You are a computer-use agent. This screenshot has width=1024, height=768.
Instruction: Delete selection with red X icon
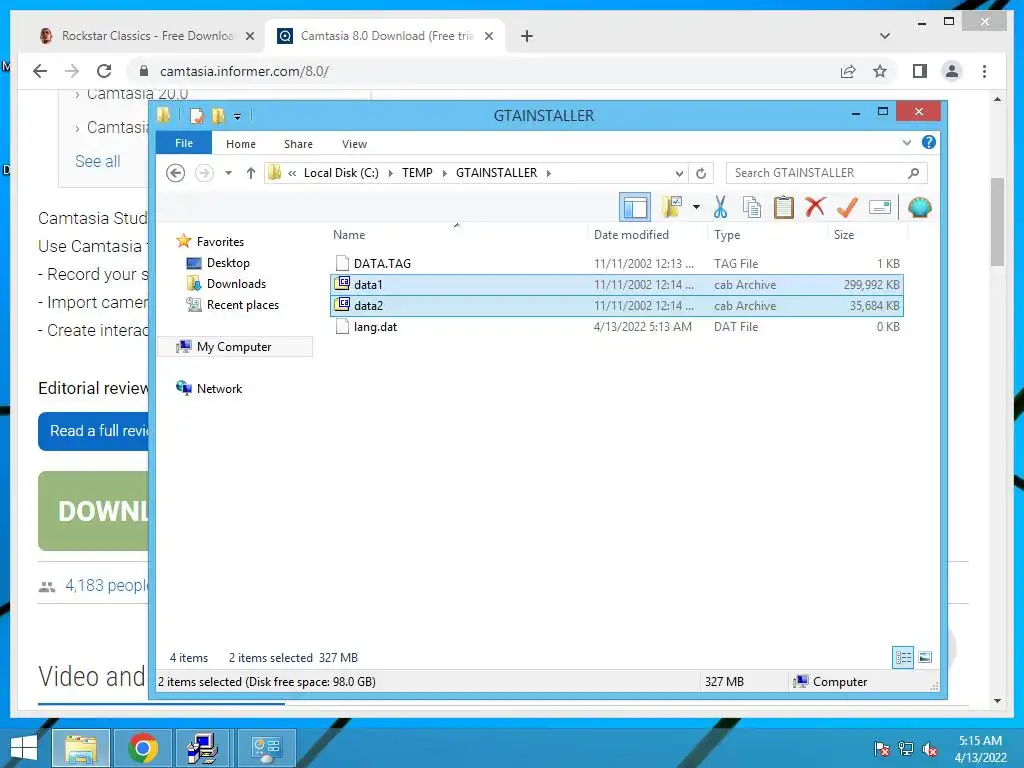tap(815, 207)
